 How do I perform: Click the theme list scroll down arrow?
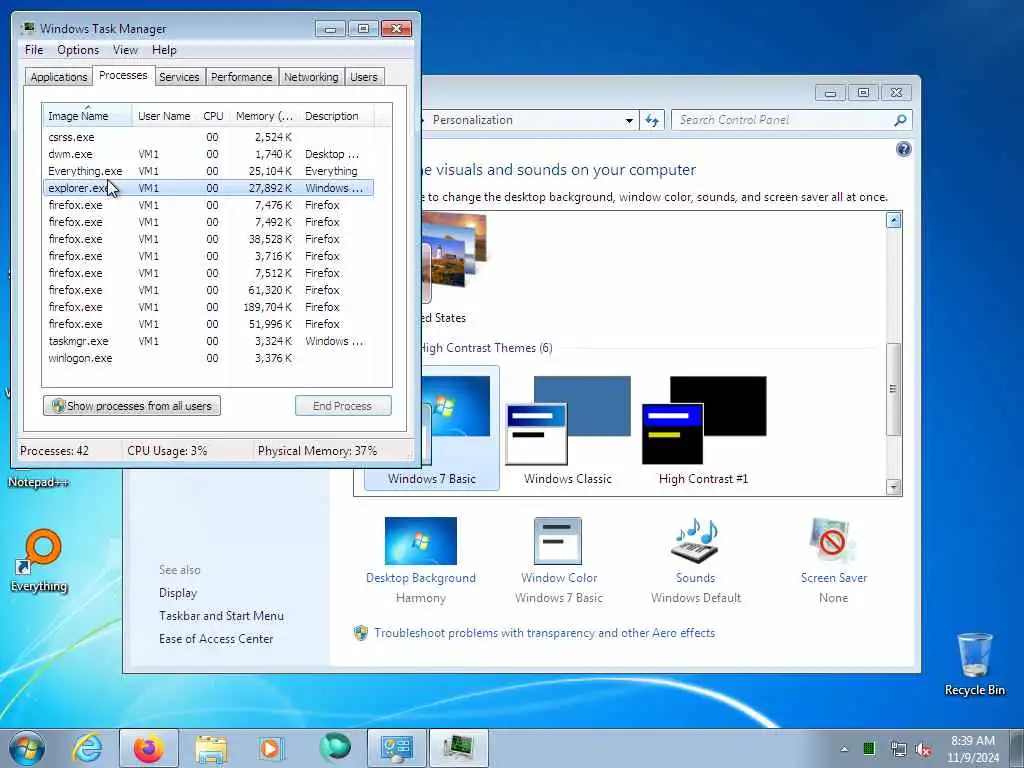tap(893, 487)
